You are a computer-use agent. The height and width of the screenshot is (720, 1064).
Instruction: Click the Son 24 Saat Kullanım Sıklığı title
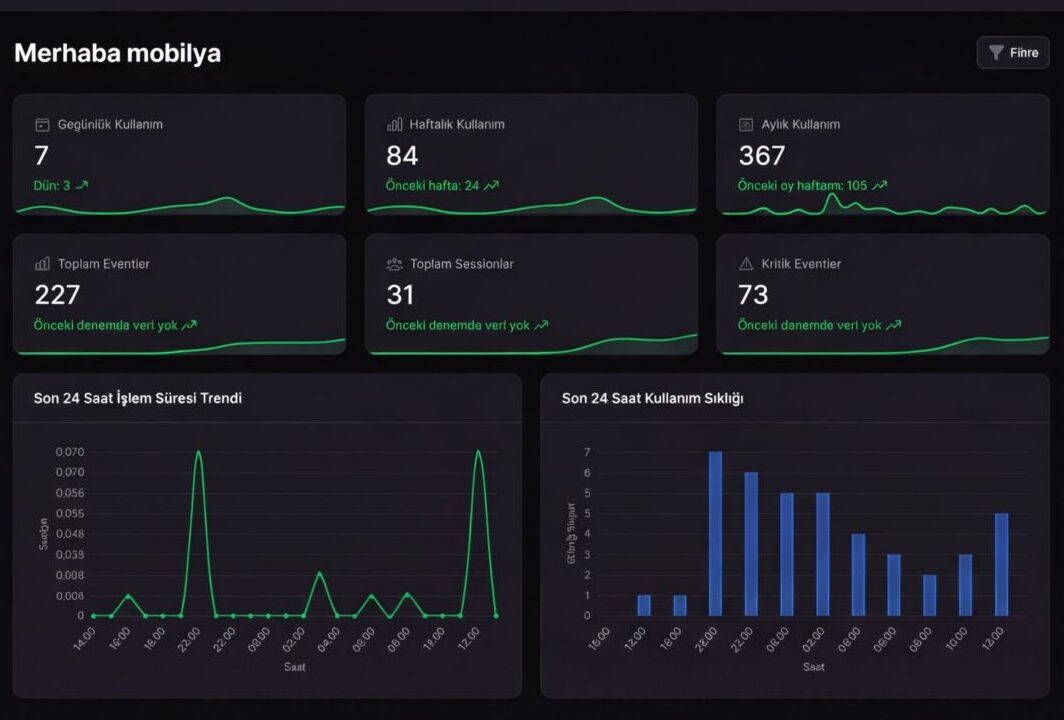pos(652,398)
